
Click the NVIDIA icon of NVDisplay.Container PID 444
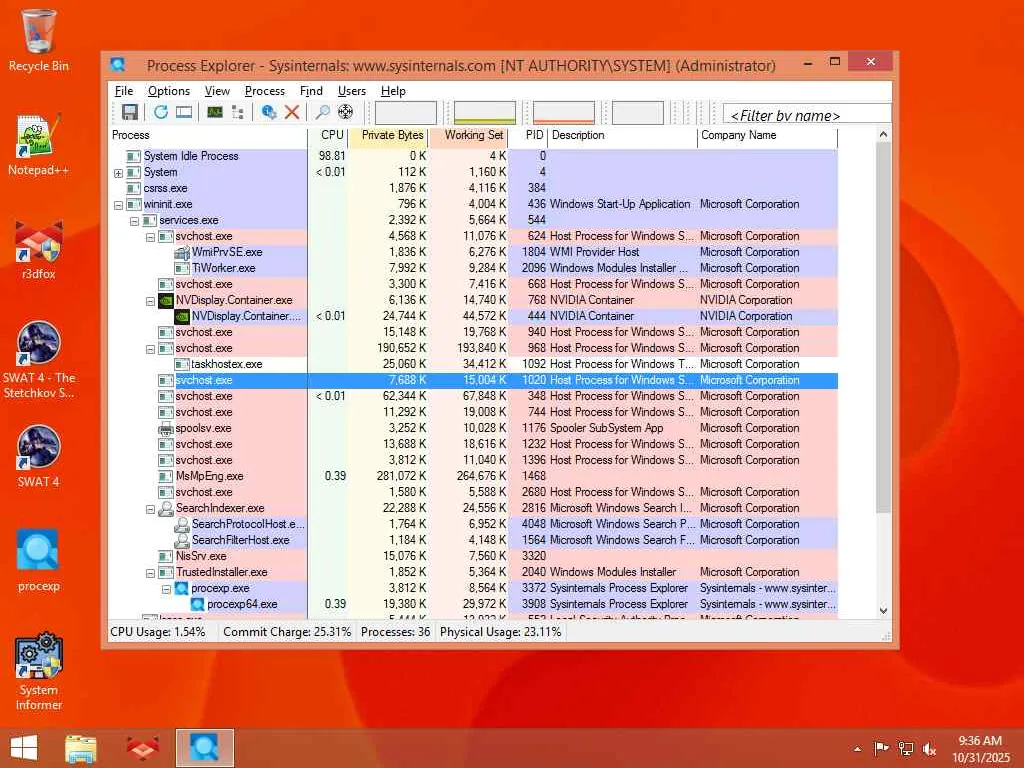(182, 316)
